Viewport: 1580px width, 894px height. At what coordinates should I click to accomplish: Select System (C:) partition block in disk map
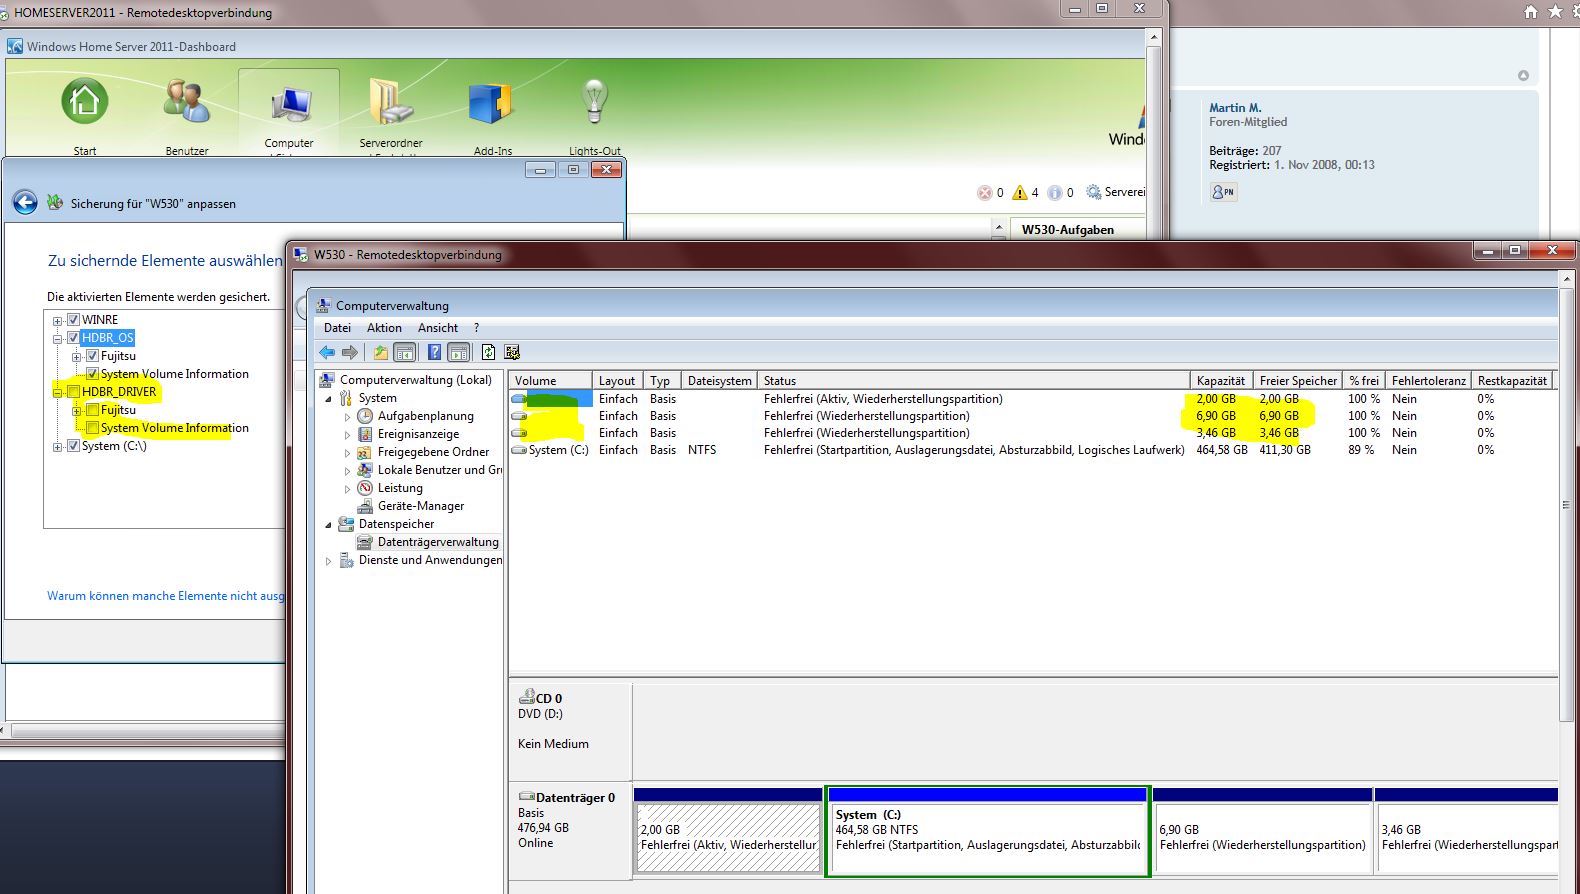pos(988,830)
